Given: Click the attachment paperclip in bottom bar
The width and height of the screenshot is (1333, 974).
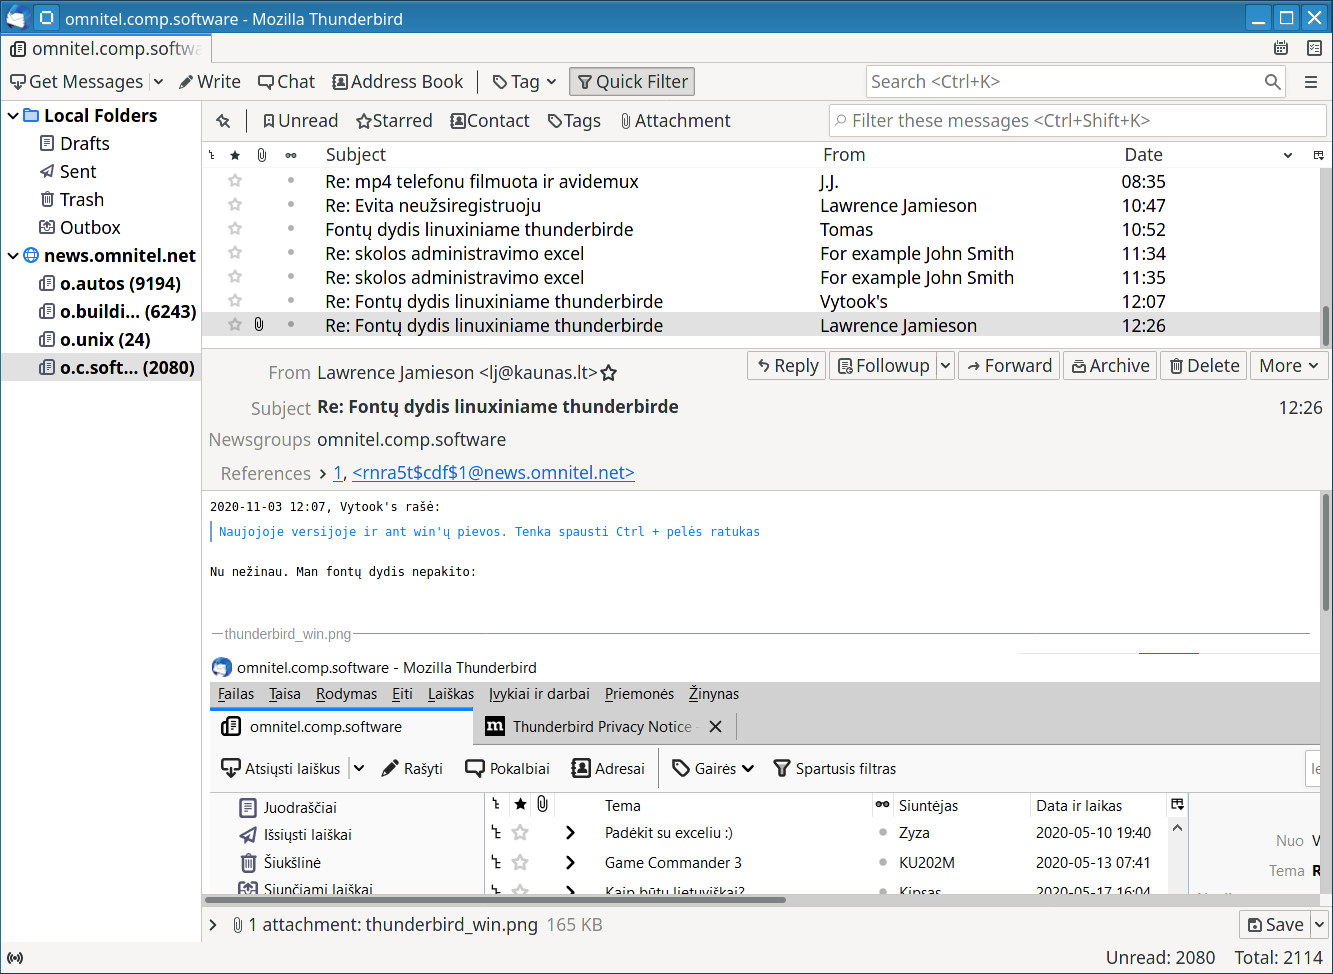Looking at the screenshot, I should 238,925.
